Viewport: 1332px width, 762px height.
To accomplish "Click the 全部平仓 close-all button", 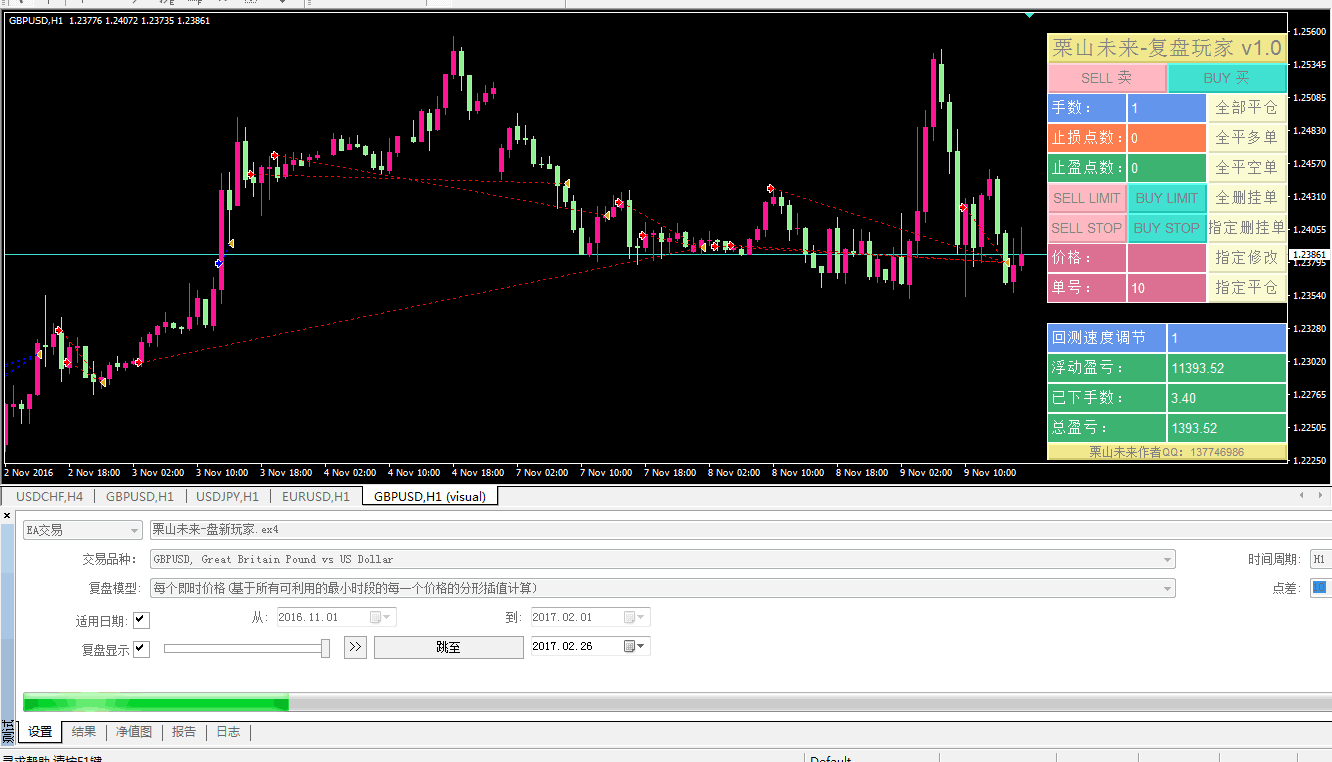I will (x=1247, y=108).
